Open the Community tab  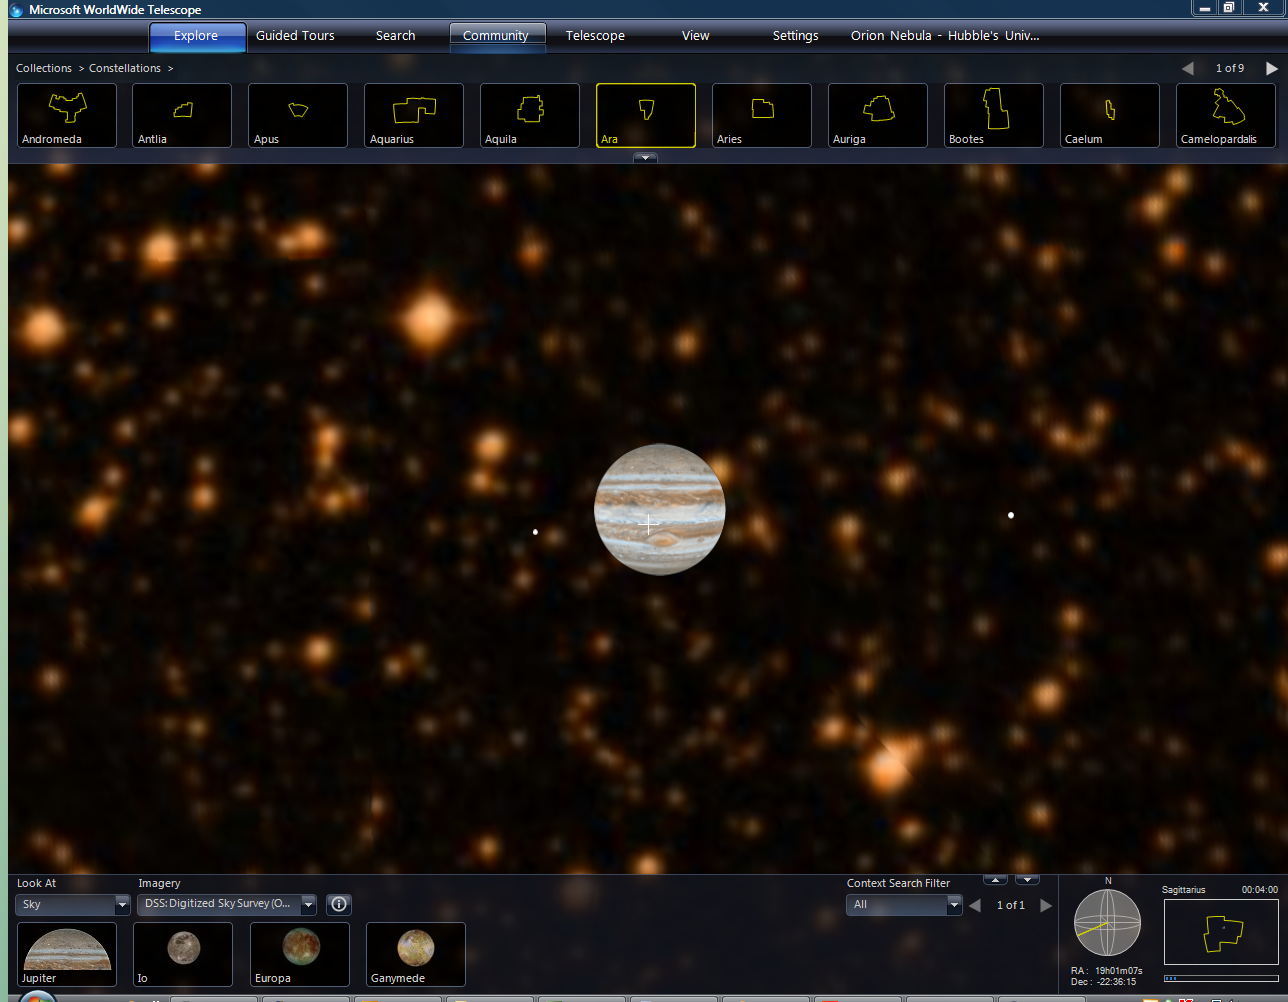point(497,36)
